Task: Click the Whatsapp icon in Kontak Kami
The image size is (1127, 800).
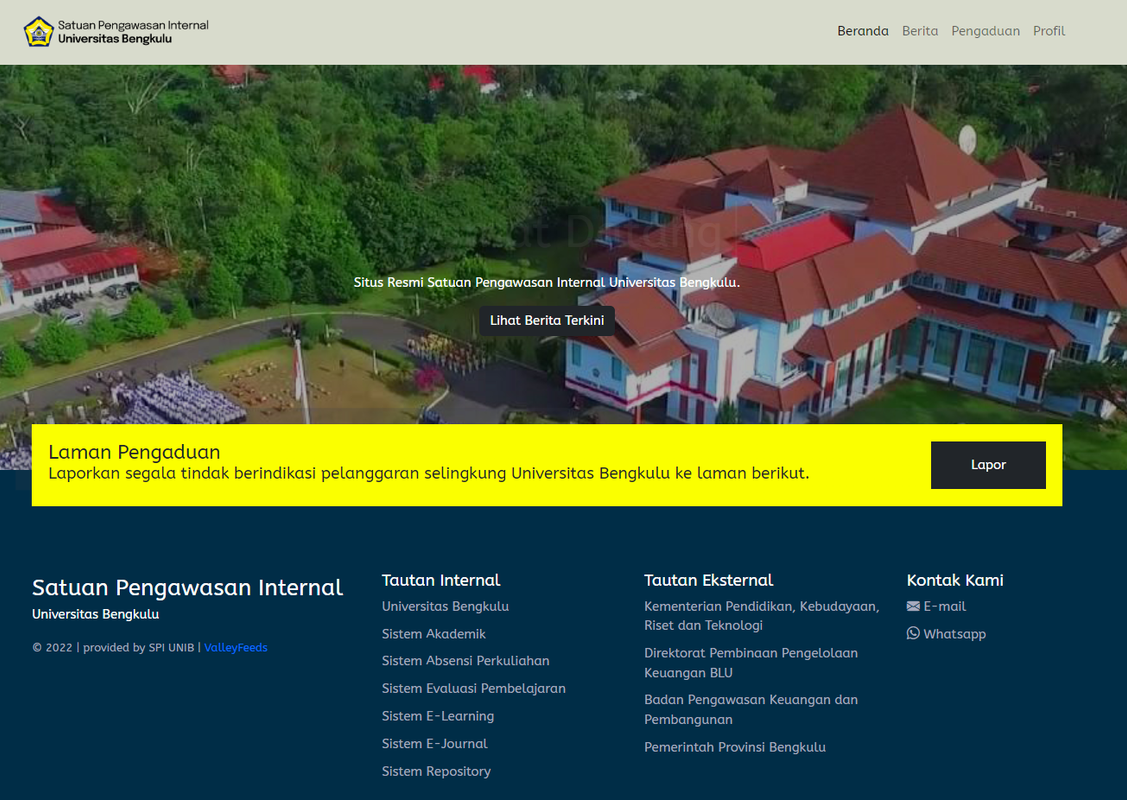Action: tap(913, 633)
